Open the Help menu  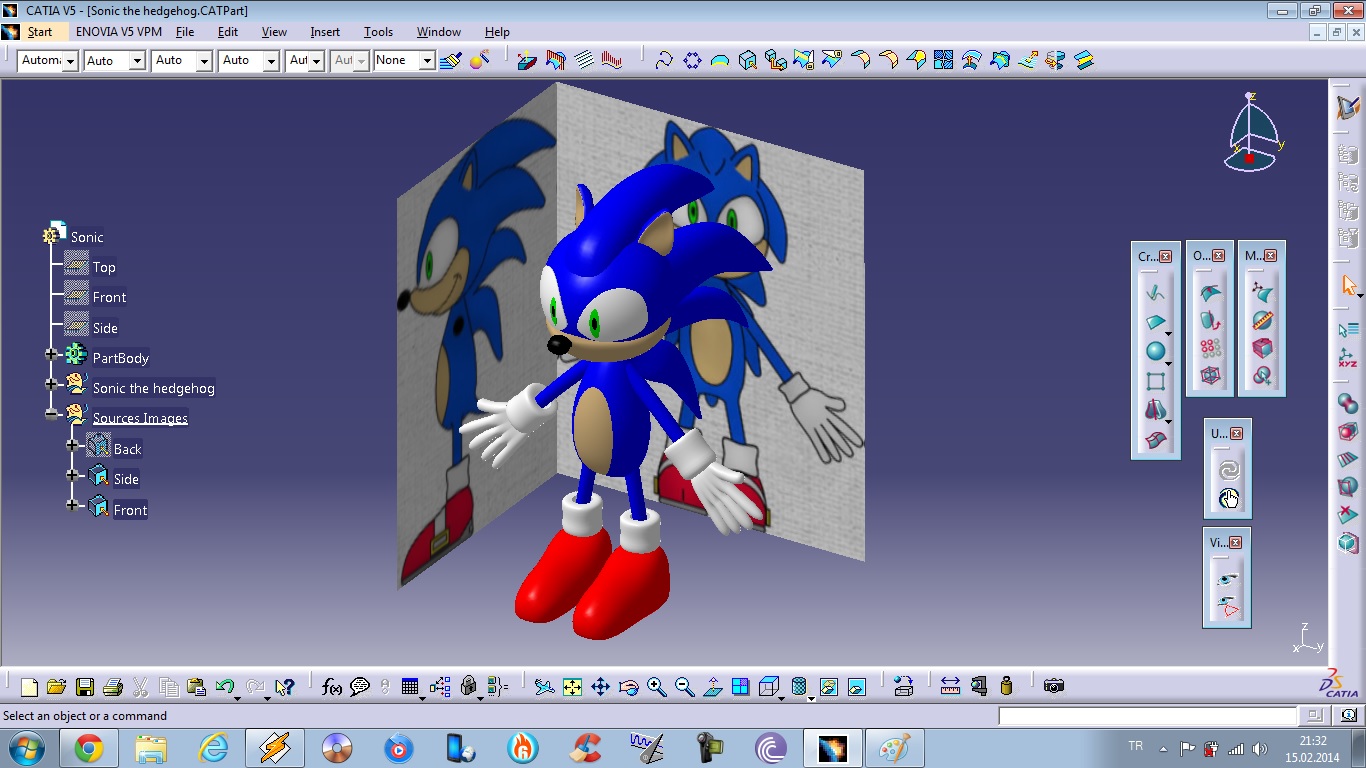[497, 32]
